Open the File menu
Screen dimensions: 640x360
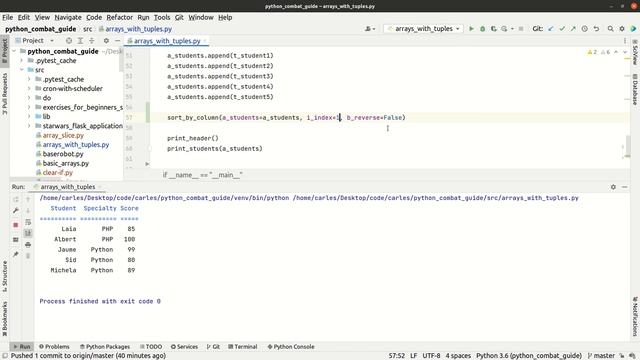coord(8,17)
